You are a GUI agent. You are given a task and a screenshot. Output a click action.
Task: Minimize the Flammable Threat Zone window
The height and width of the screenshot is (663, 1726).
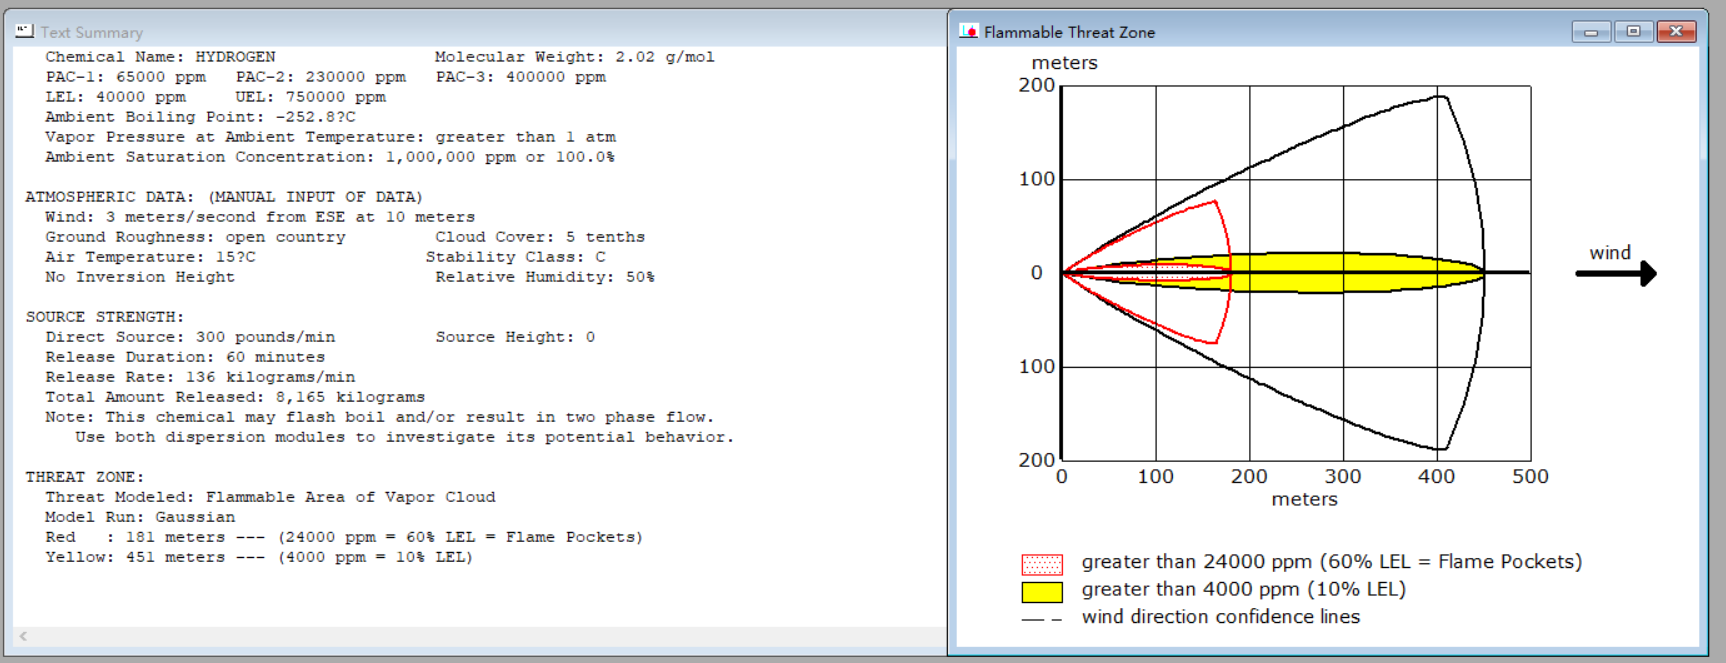[1591, 31]
